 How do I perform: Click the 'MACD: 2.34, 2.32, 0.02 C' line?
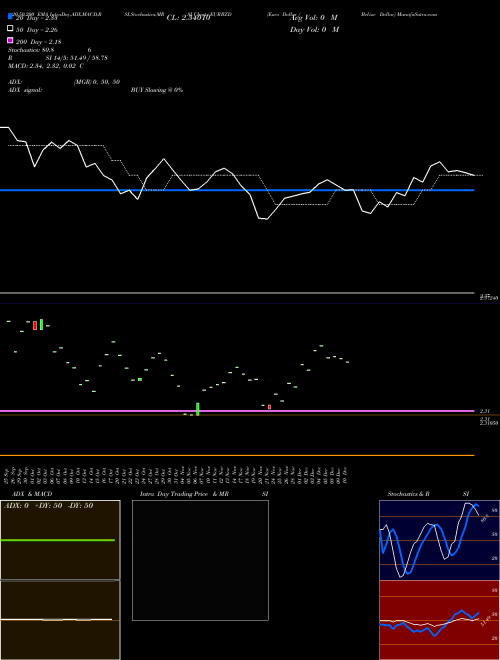[x=45, y=66]
